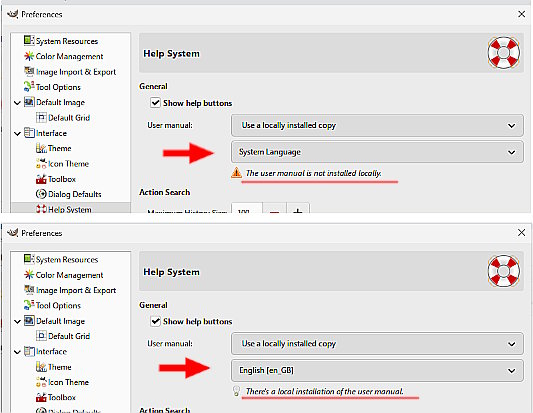Collapse Default Image branch in upper tree

pyautogui.click(x=17, y=103)
